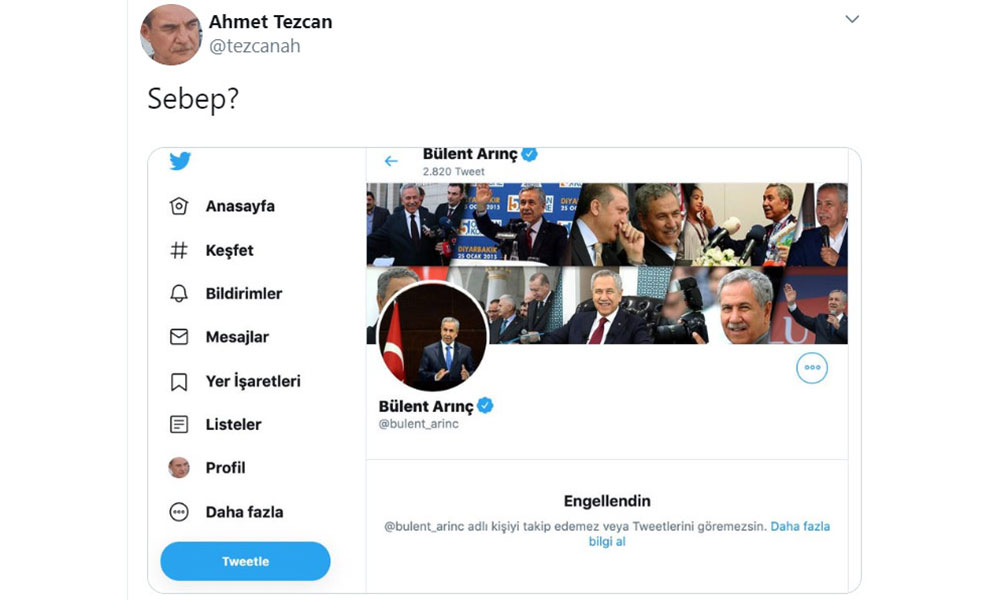Click the Anasayfa home icon
This screenshot has height=600, width=1000.
point(179,206)
